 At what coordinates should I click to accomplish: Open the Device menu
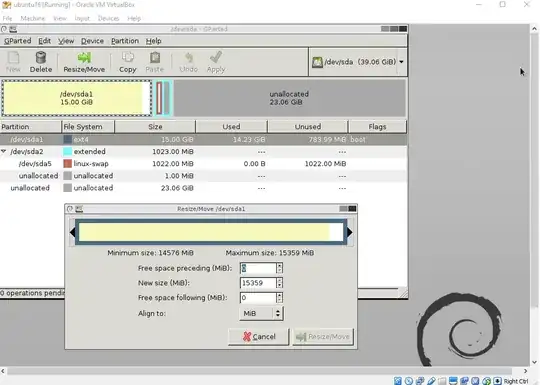92,41
